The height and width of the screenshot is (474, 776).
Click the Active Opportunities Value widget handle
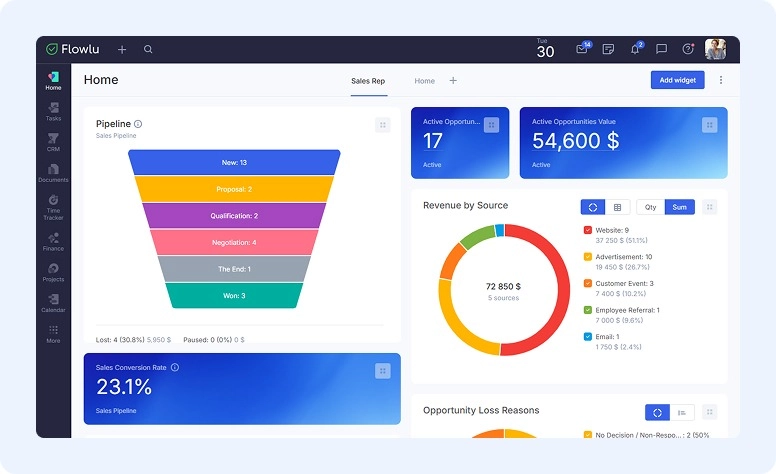[x=710, y=125]
